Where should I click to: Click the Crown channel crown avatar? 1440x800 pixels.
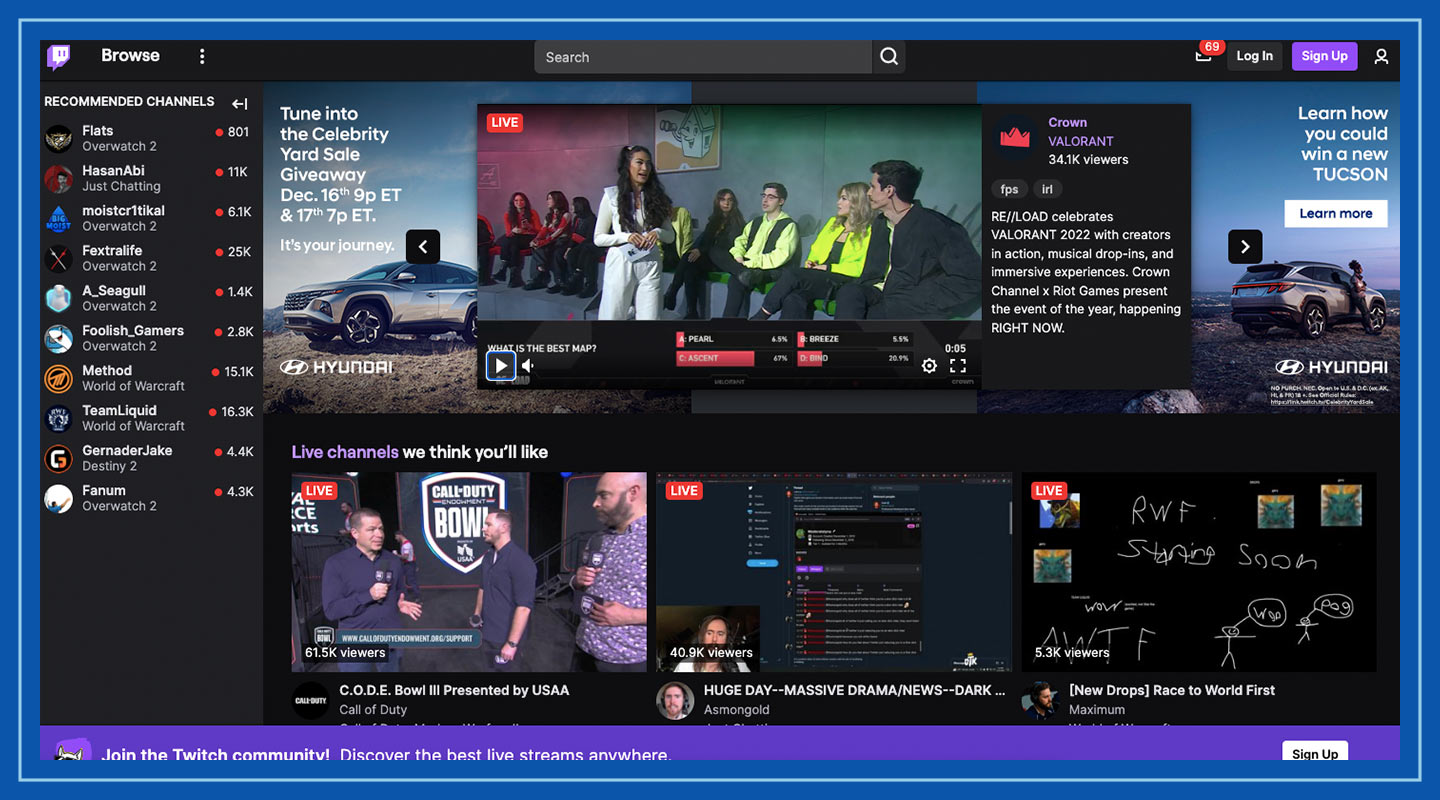pos(1014,139)
